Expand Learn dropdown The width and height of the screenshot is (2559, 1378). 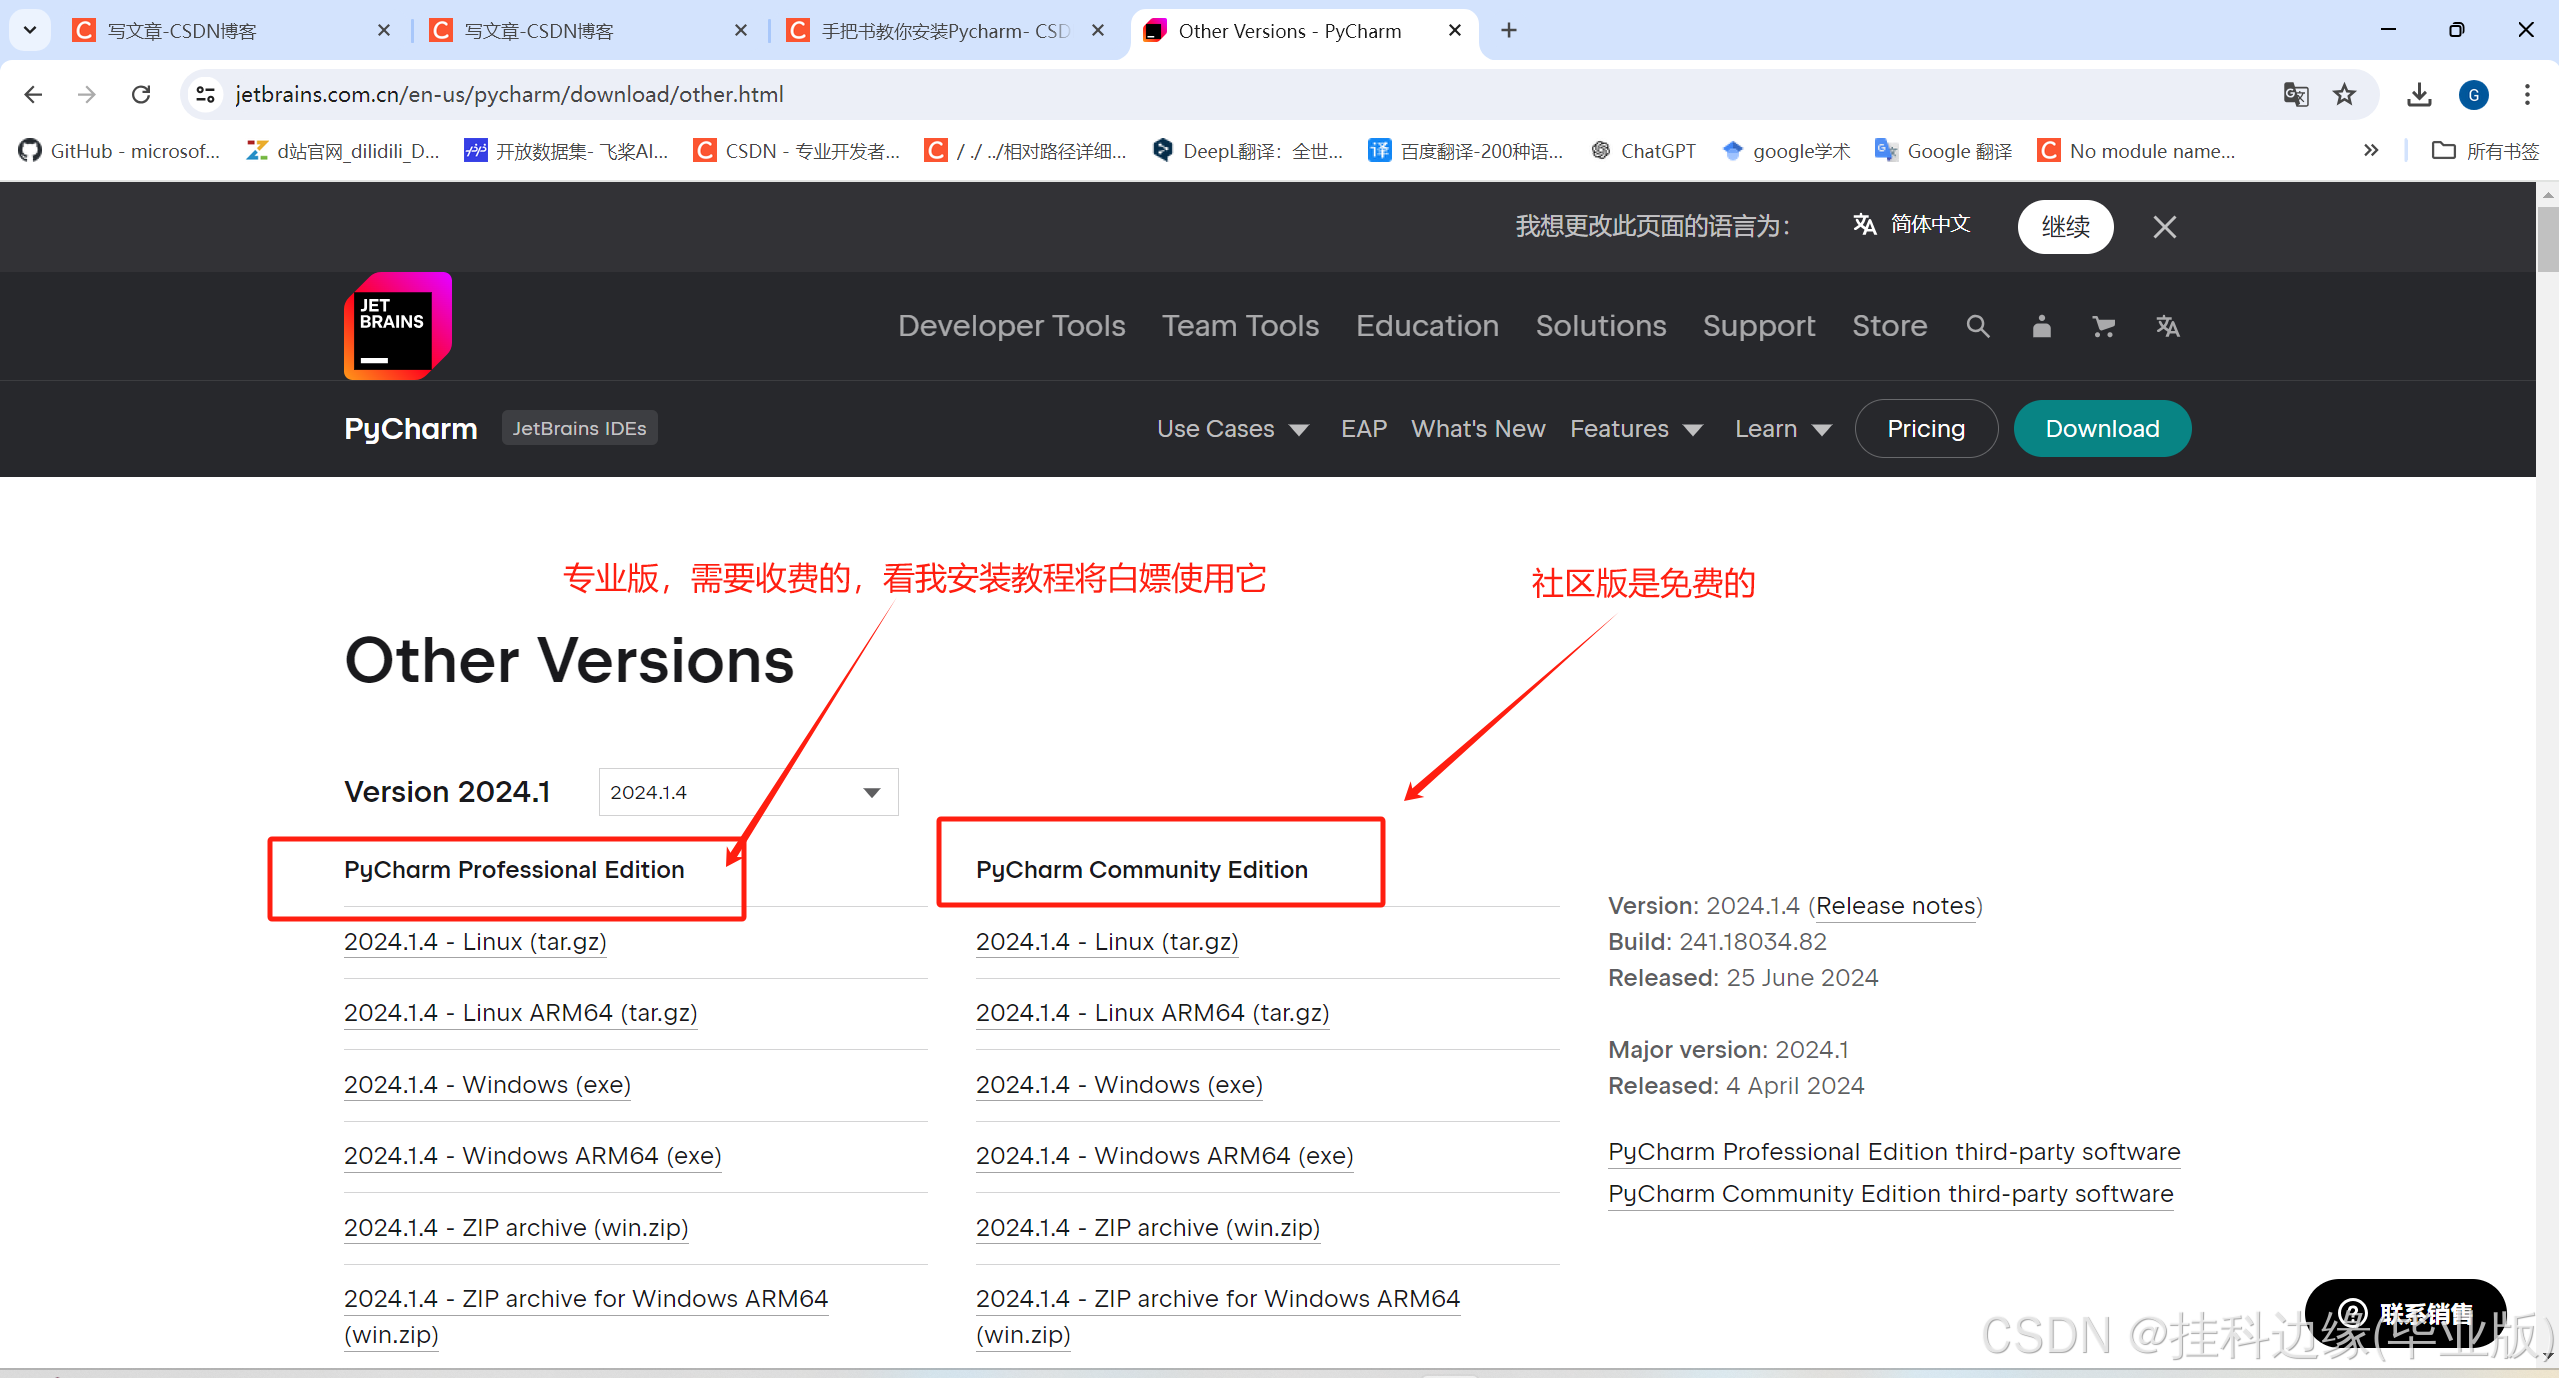coord(1783,429)
